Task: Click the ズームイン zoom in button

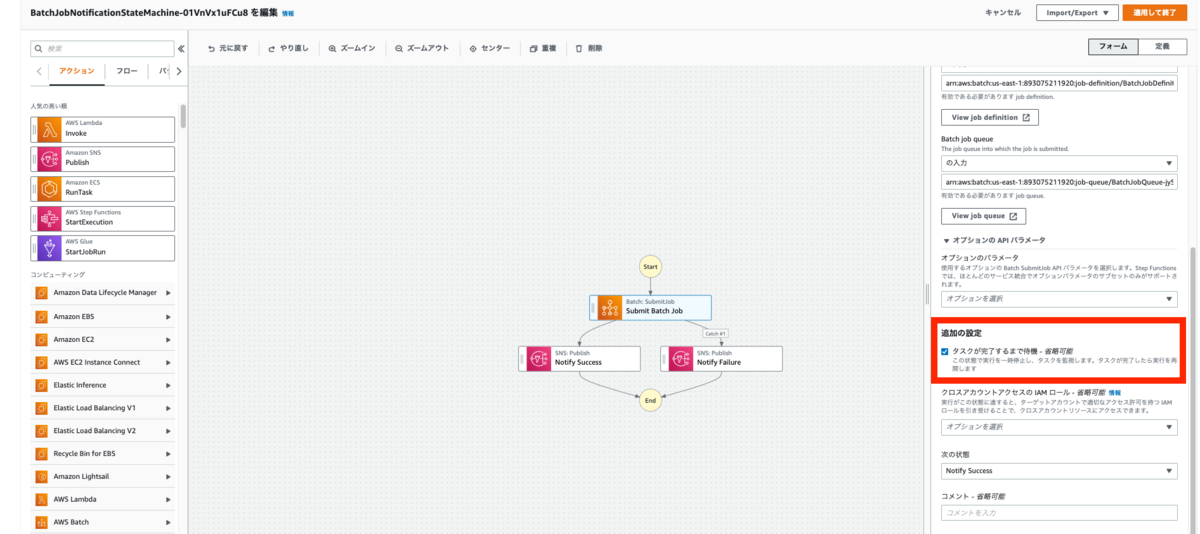Action: click(x=352, y=48)
